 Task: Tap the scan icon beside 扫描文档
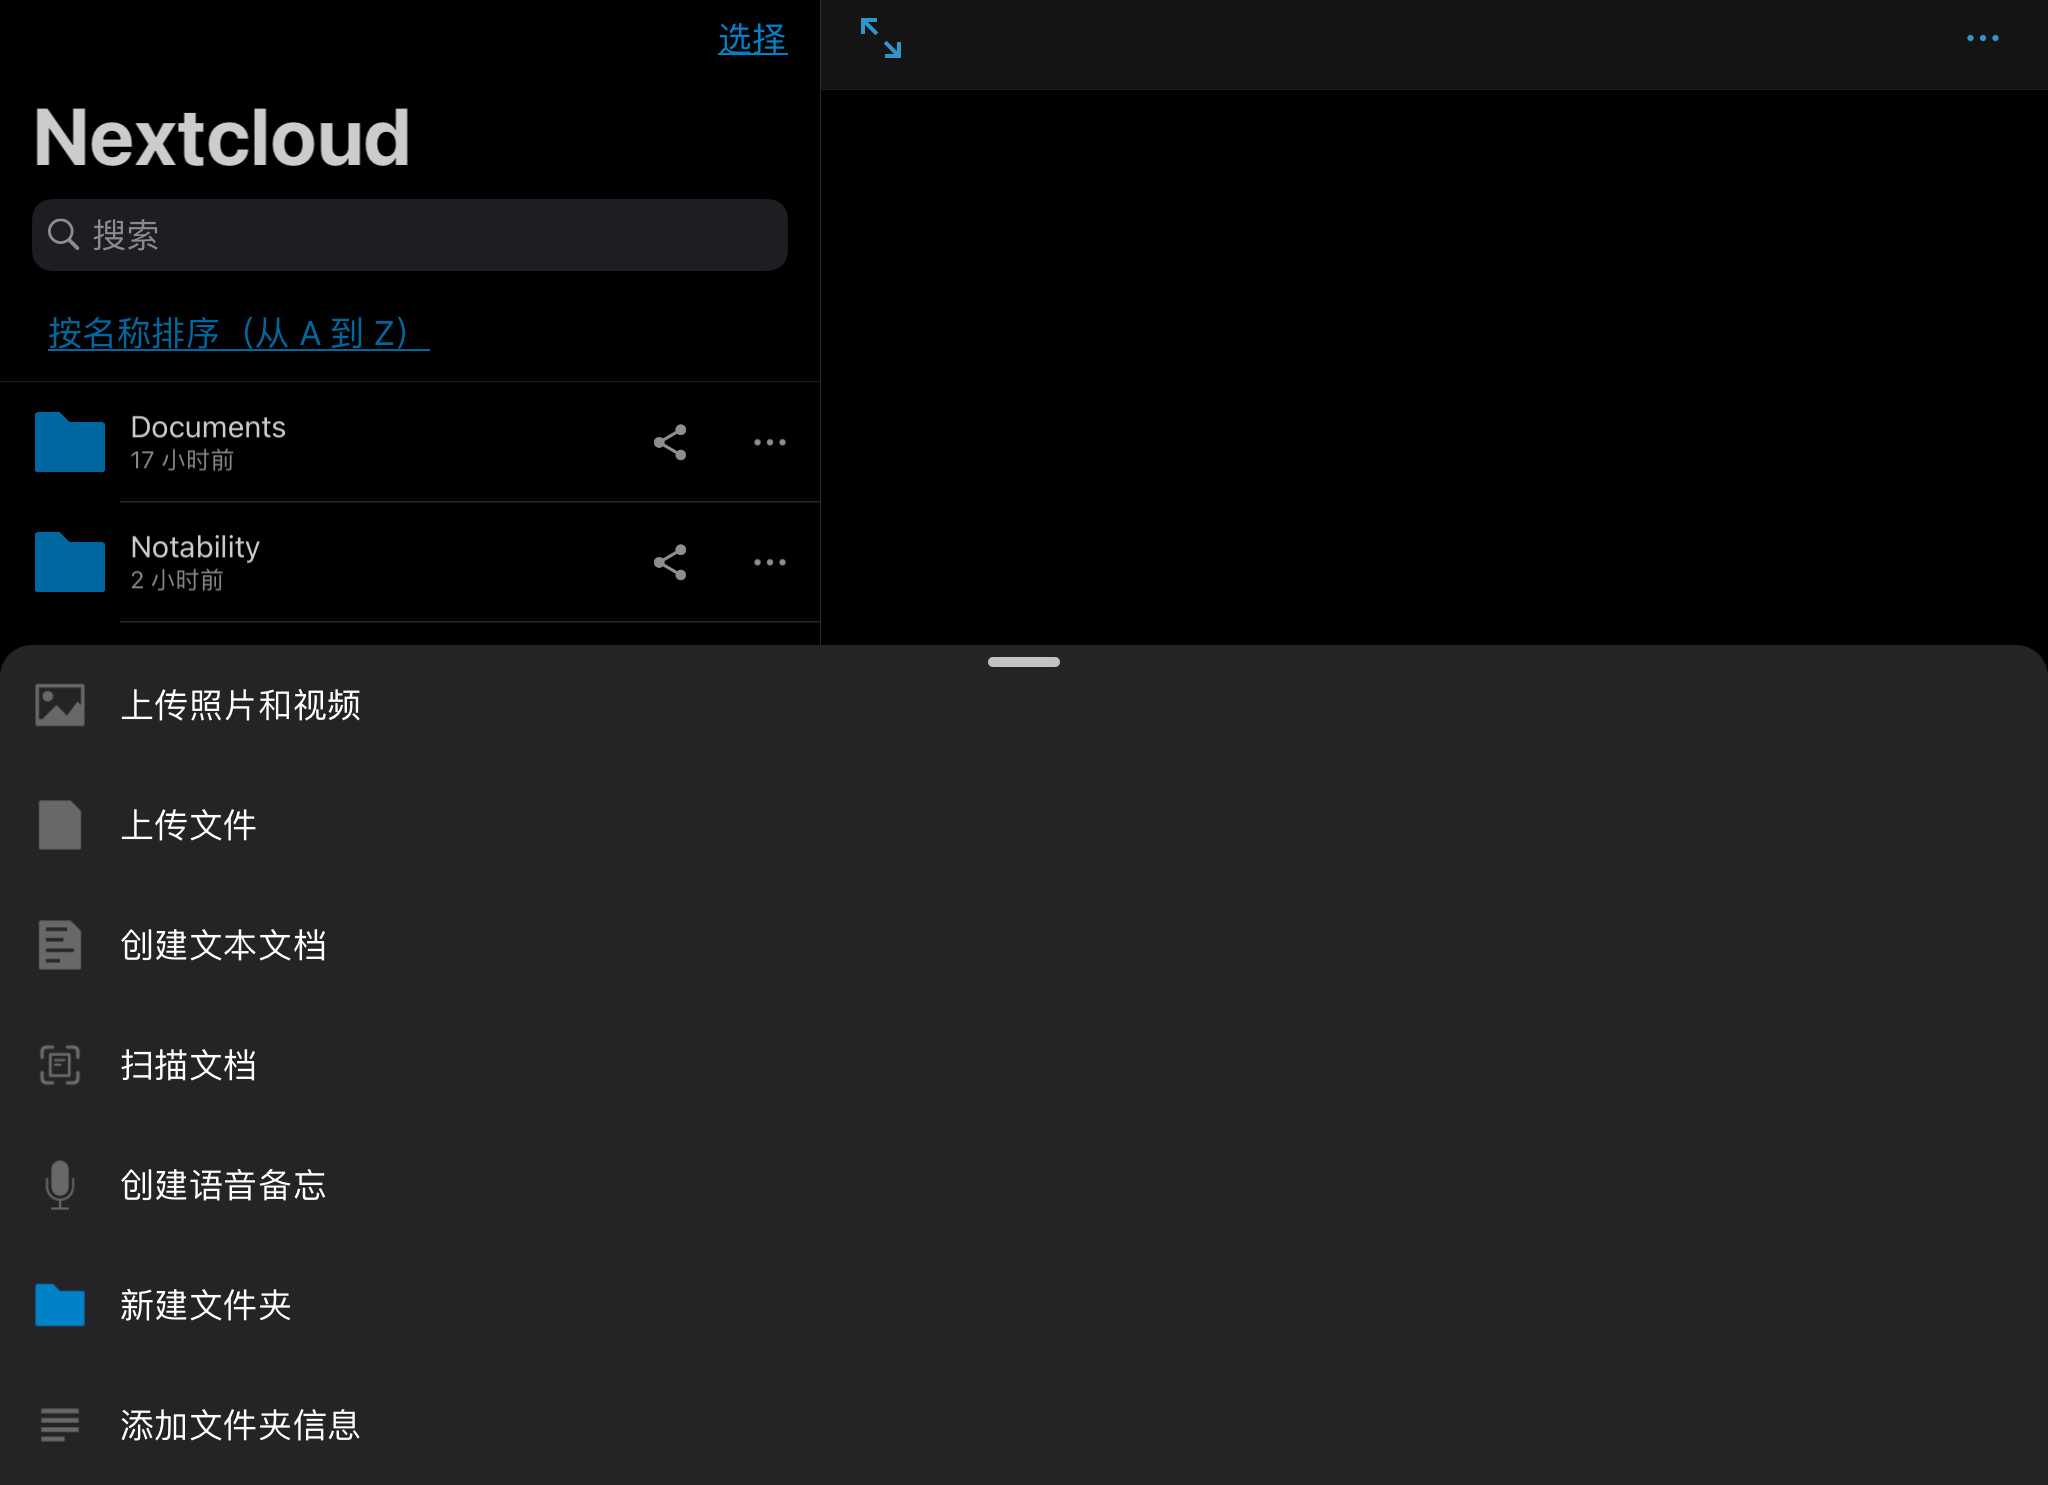tap(60, 1065)
